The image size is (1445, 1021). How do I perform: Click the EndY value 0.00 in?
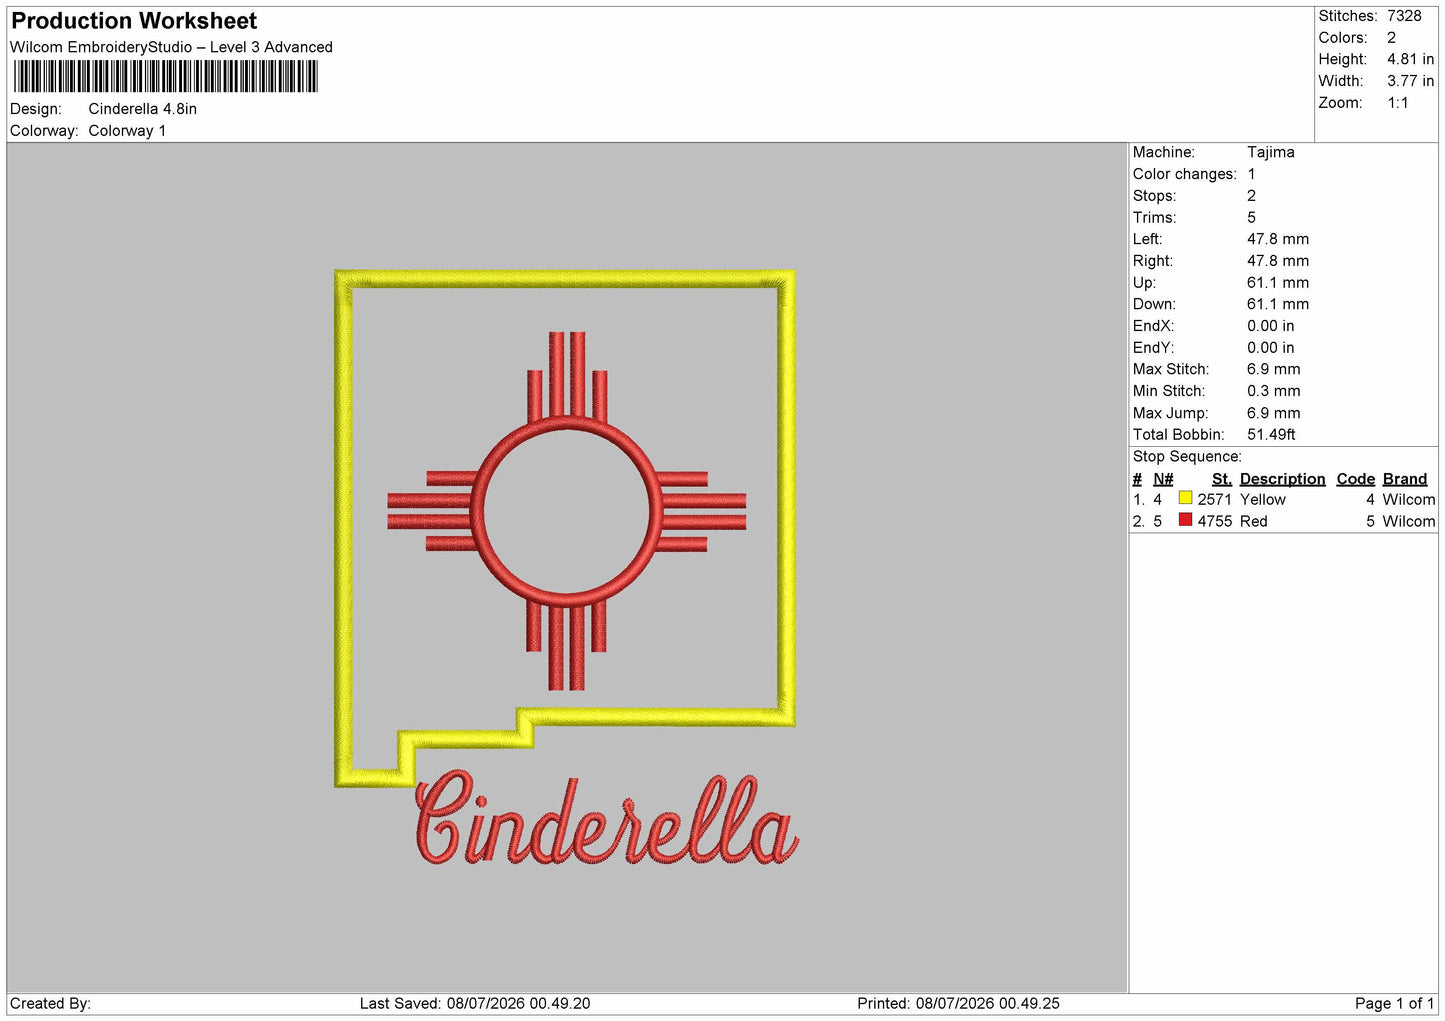pyautogui.click(x=1271, y=348)
